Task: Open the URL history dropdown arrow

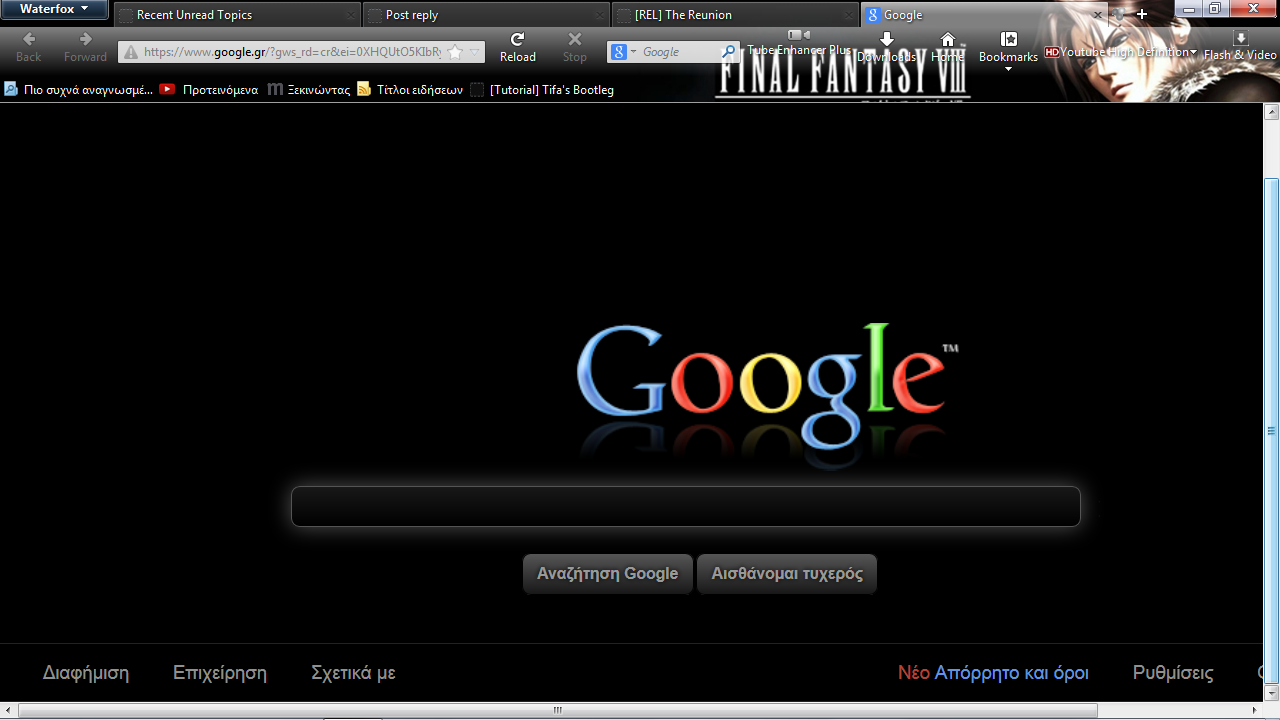Action: pos(475,52)
